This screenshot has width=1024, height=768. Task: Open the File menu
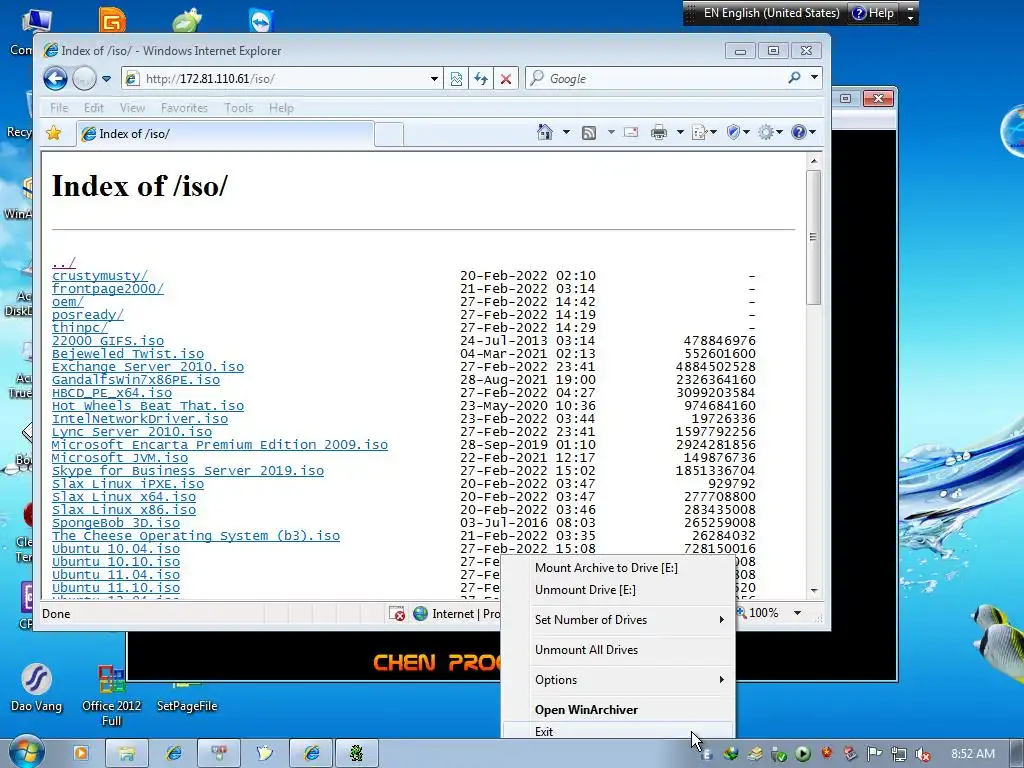point(59,108)
